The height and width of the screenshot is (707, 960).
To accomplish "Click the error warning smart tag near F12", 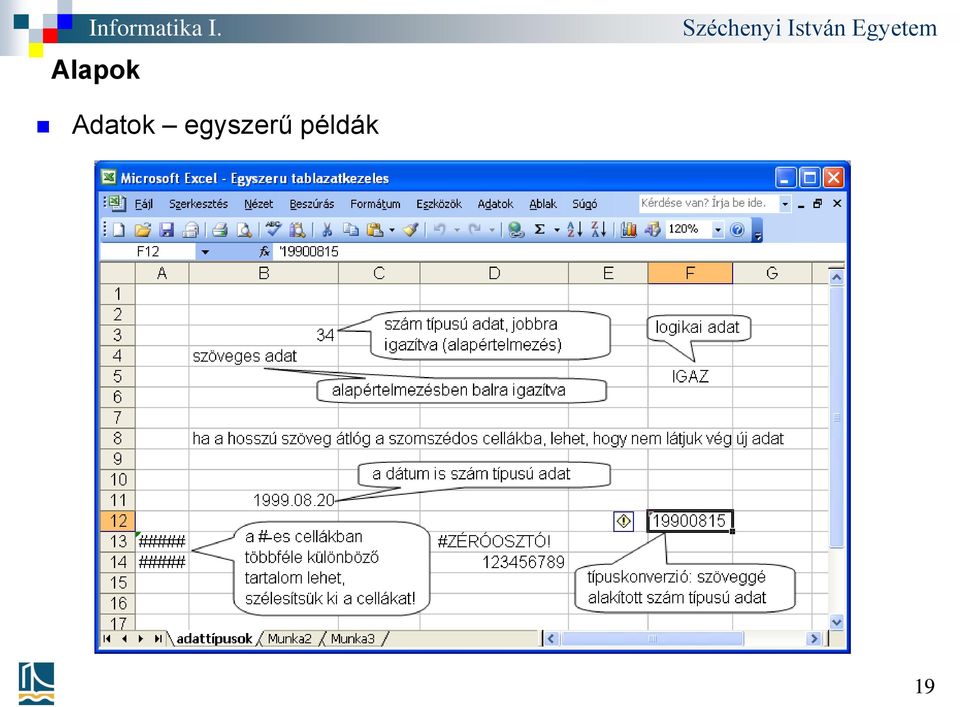I will [x=623, y=521].
